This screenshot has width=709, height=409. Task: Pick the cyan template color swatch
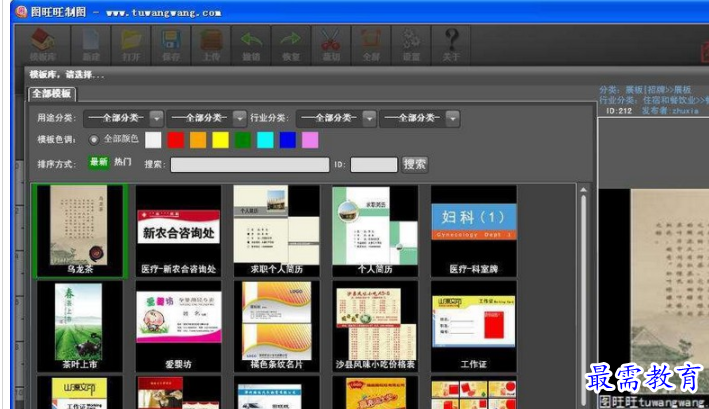(265, 140)
